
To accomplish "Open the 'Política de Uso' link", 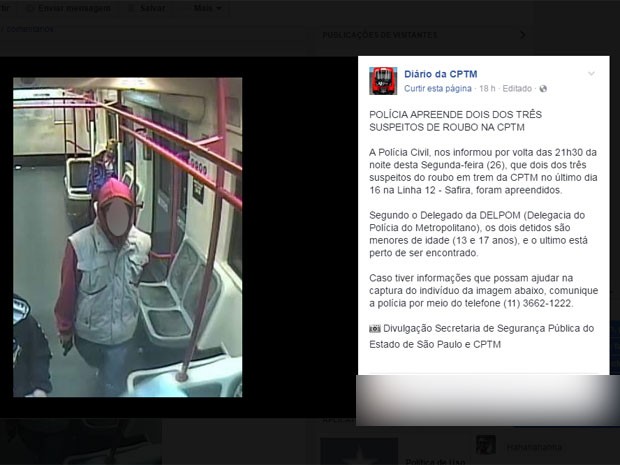I will 435,461.
